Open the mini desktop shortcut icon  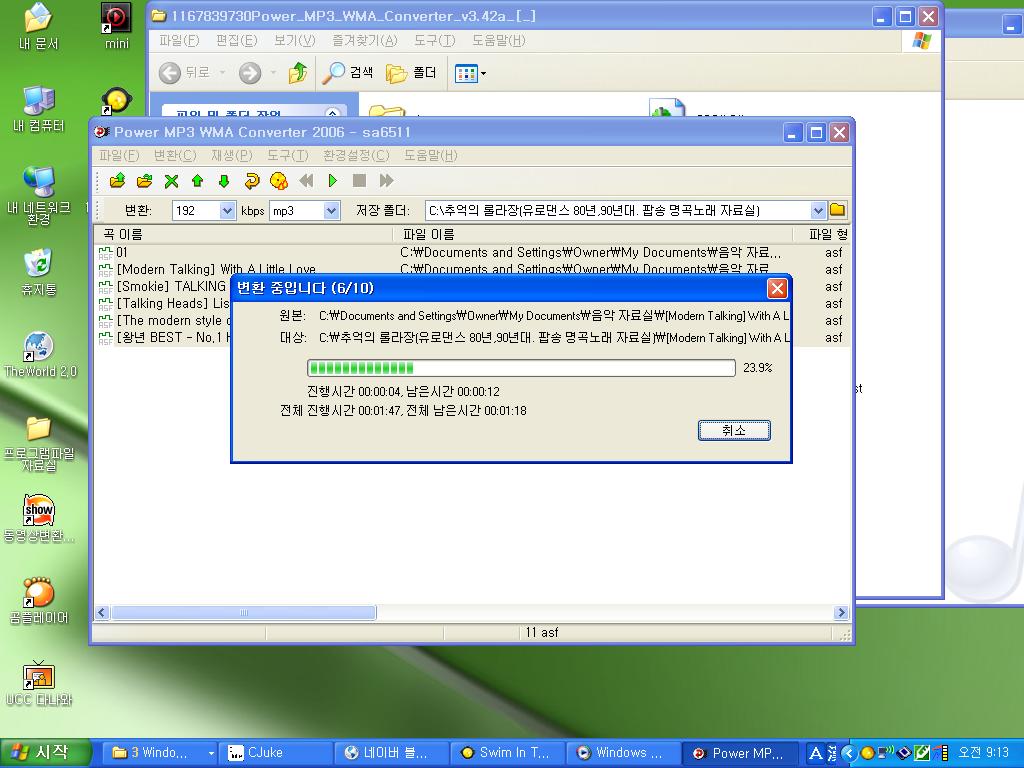[x=116, y=26]
